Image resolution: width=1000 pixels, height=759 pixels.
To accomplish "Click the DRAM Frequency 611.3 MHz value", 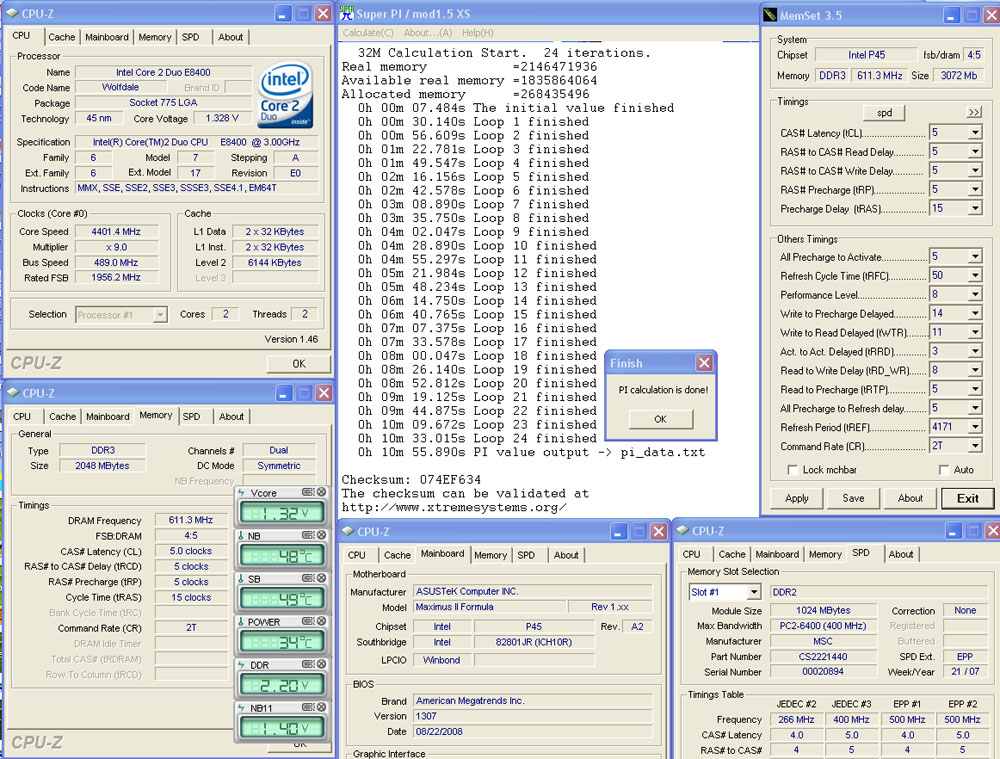I will point(191,520).
